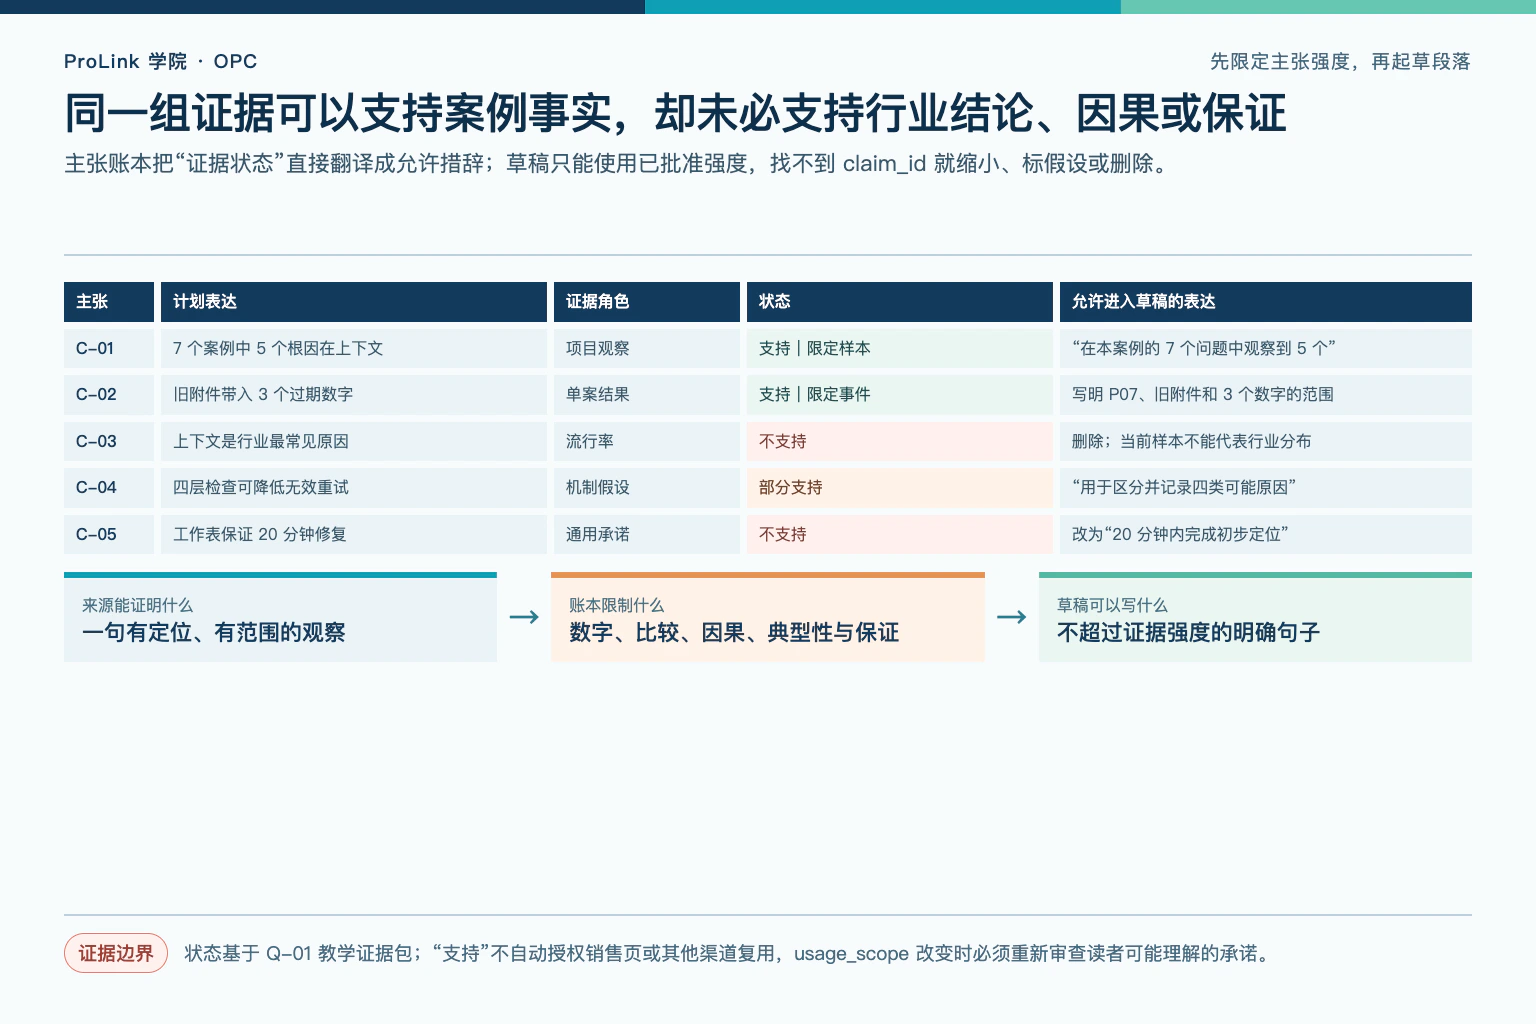Click the '草稿可以写什么' card label
Image resolution: width=1536 pixels, height=1024 pixels.
(1112, 605)
